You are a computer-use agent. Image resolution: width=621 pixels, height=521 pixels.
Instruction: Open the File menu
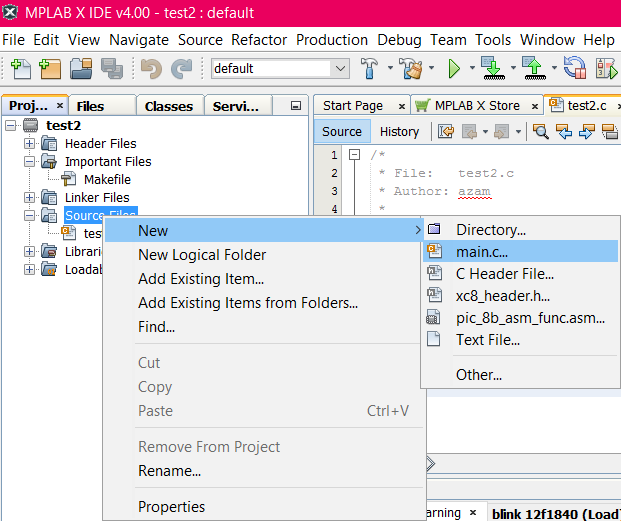[13, 40]
